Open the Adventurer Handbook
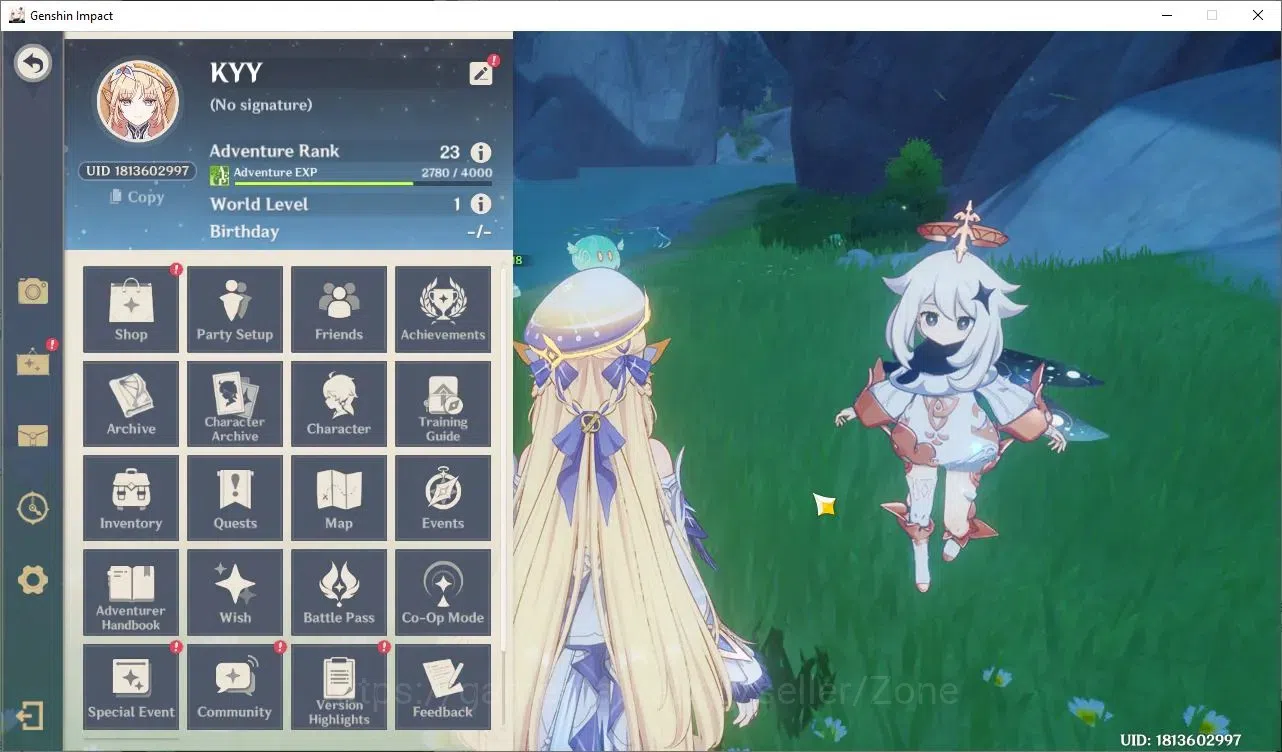Image resolution: width=1282 pixels, height=752 pixels. click(x=131, y=592)
